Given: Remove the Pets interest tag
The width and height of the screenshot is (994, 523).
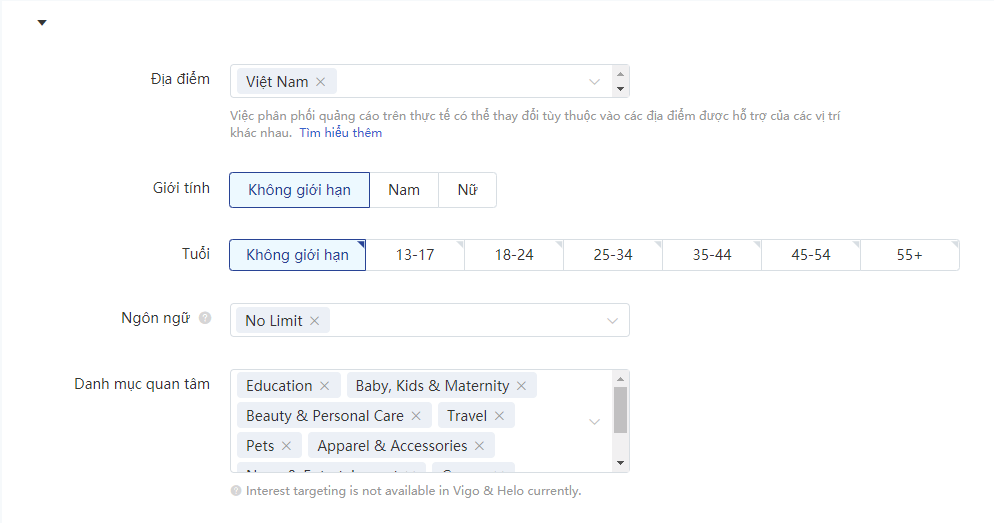Looking at the screenshot, I should coord(287,446).
